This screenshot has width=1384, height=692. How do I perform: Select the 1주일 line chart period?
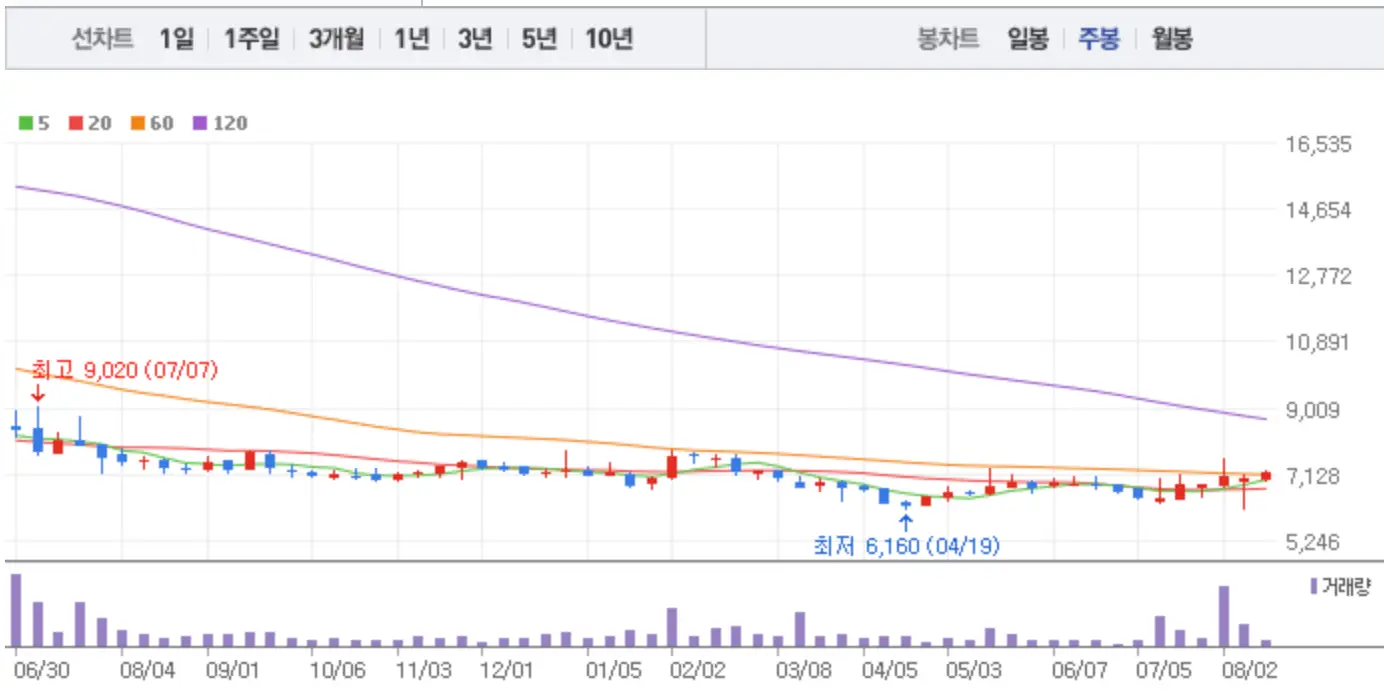coord(251,40)
